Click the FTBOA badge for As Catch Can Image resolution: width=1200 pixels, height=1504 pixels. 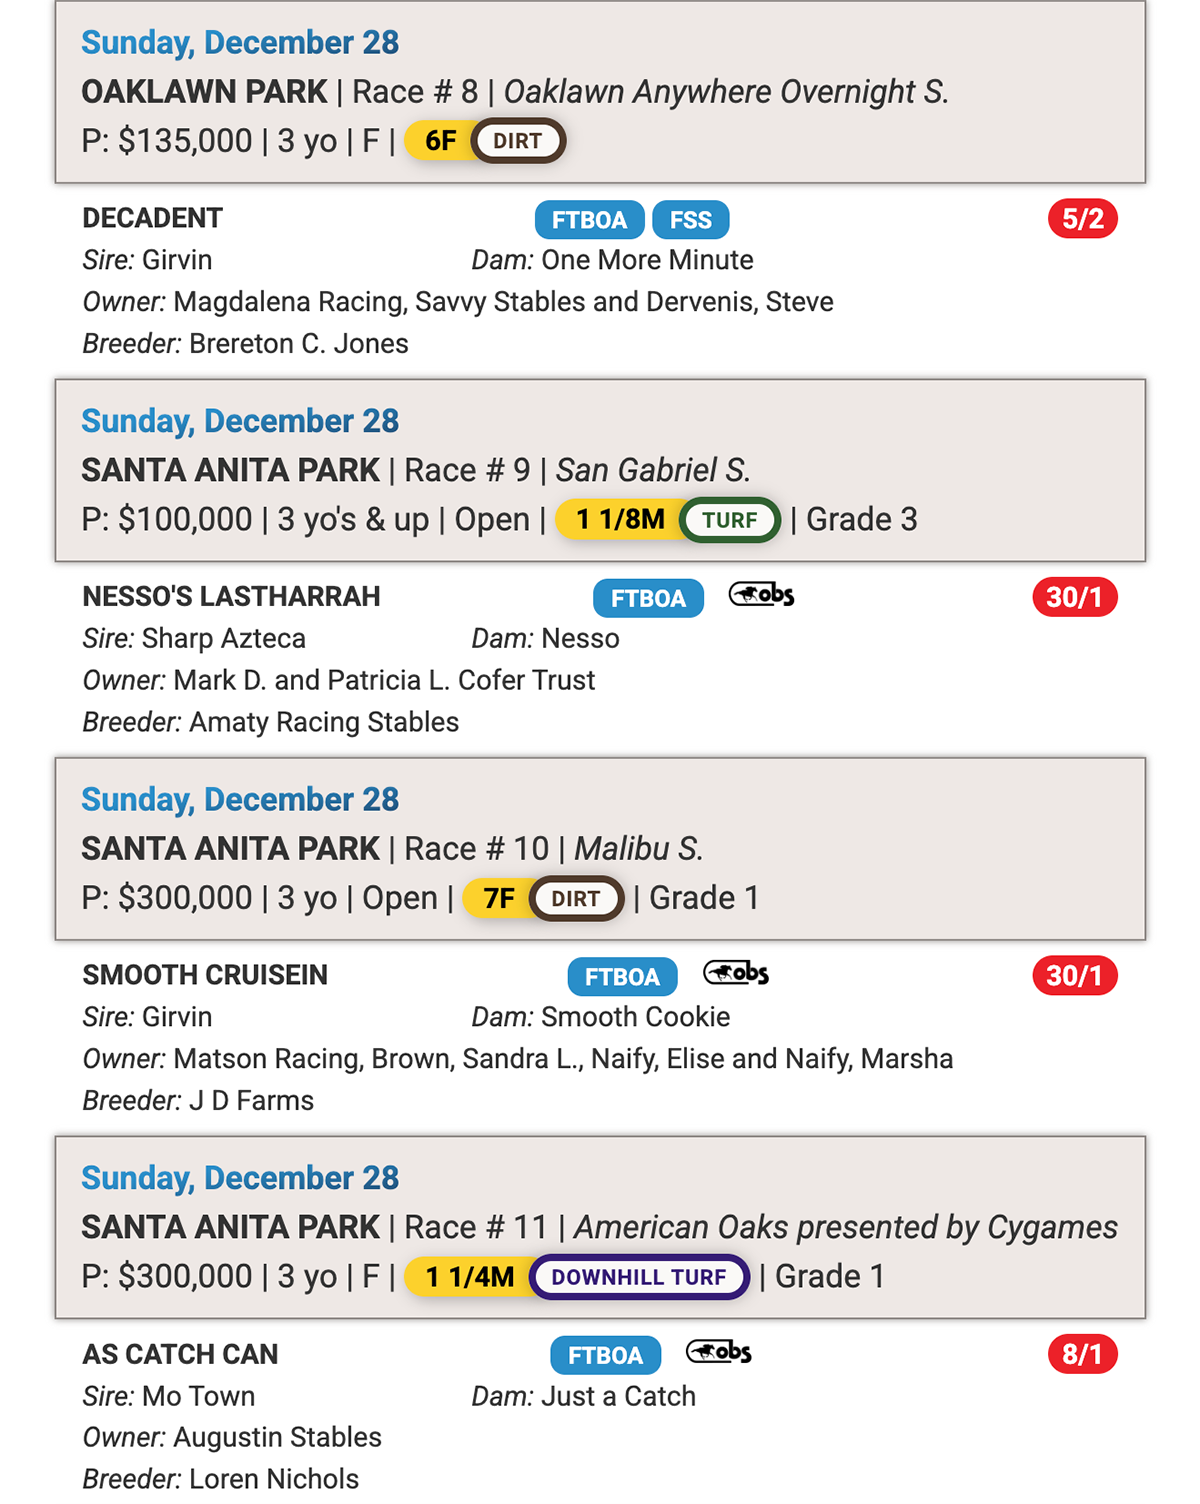tap(605, 1355)
